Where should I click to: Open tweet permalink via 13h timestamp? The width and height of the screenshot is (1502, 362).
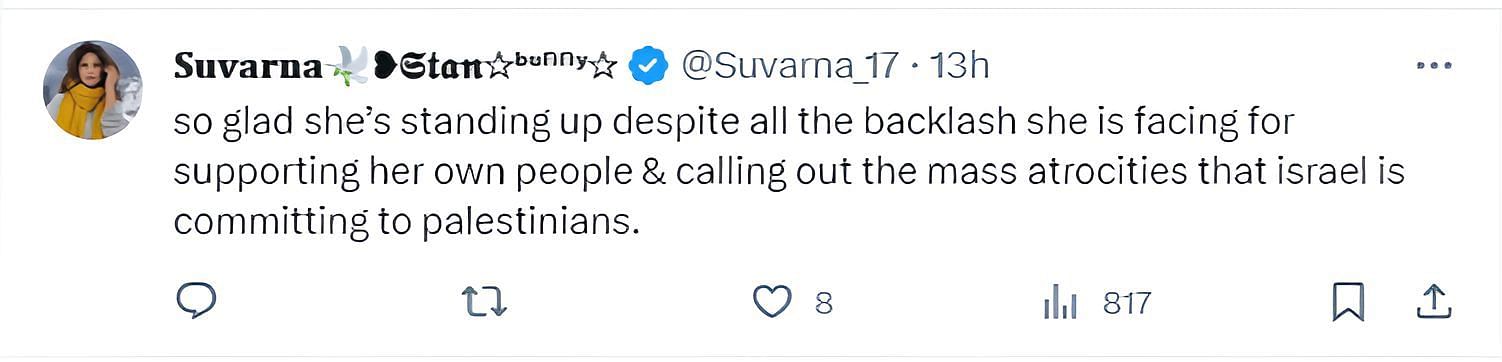click(x=959, y=67)
